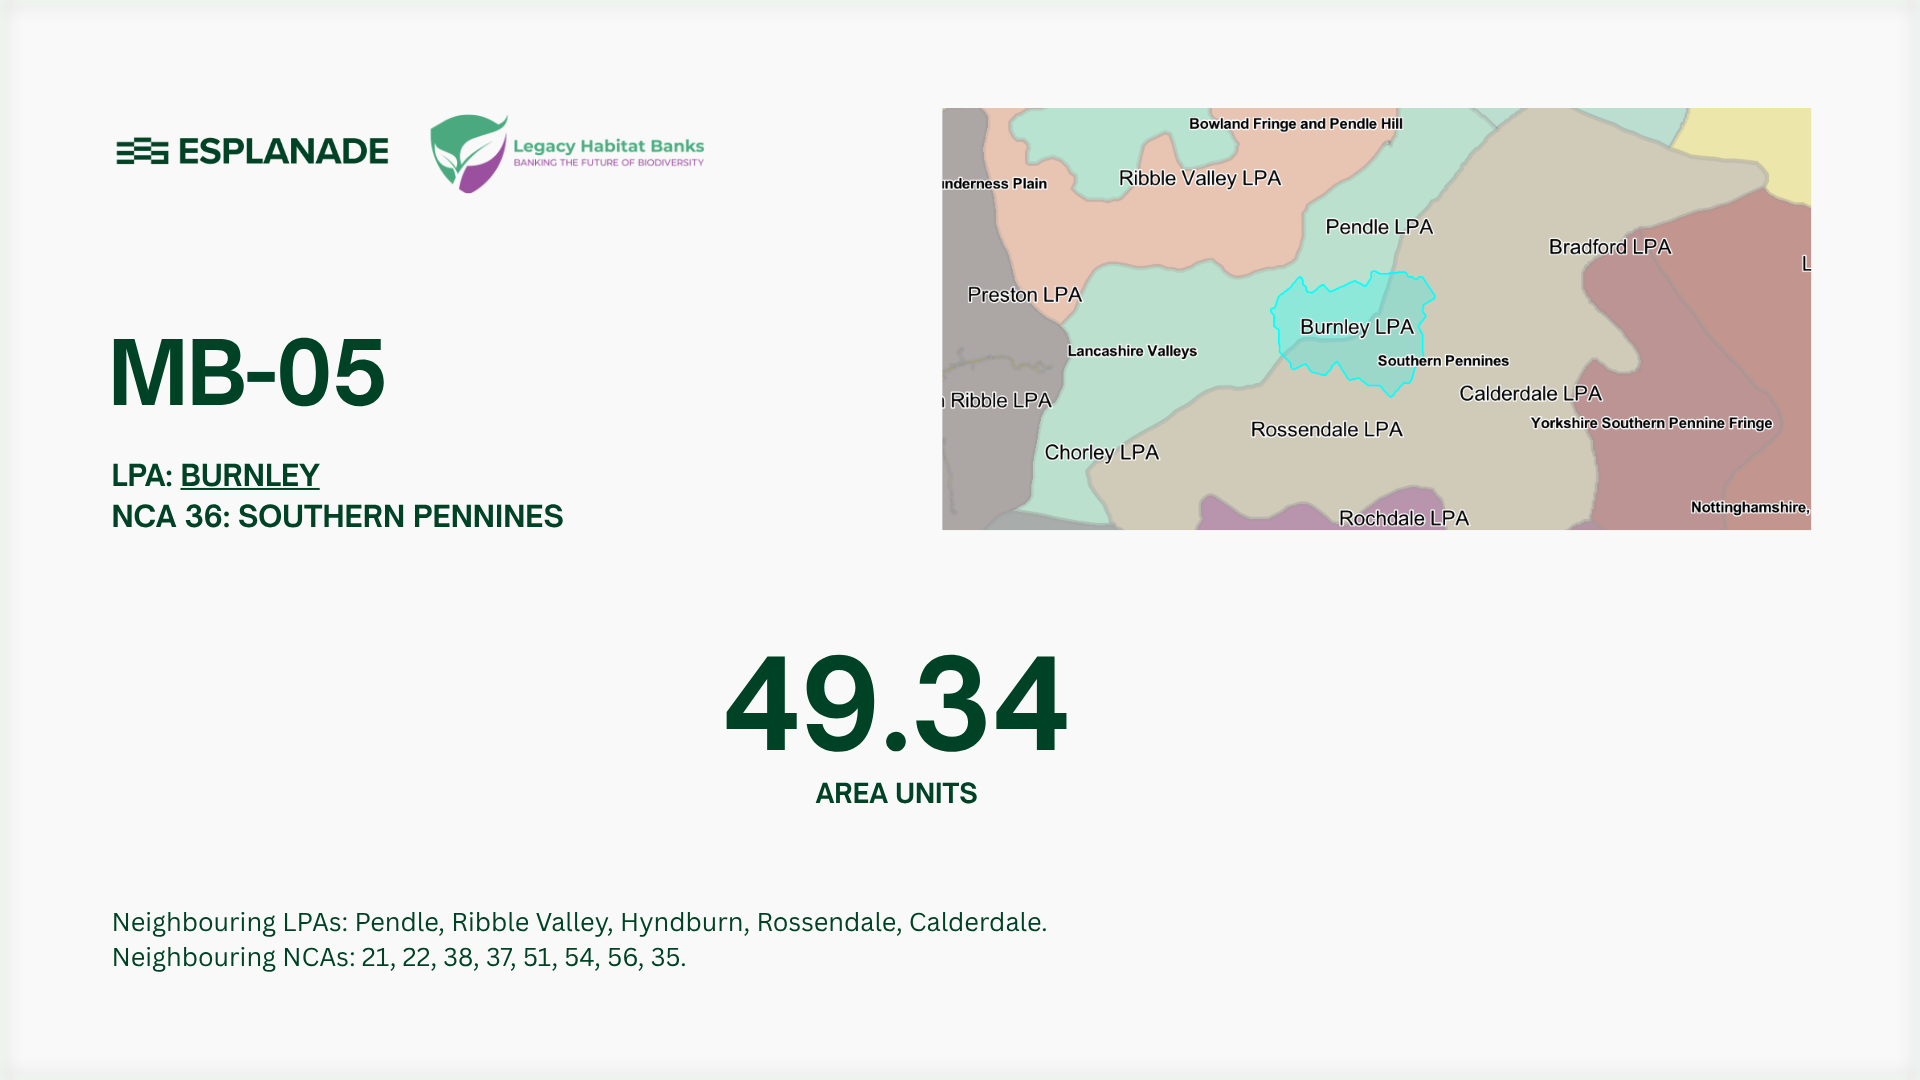Click Calderdale LPA map label

(x=1530, y=394)
